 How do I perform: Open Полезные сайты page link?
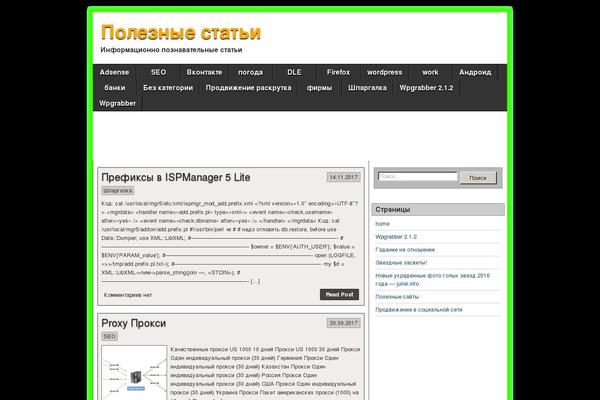397,297
